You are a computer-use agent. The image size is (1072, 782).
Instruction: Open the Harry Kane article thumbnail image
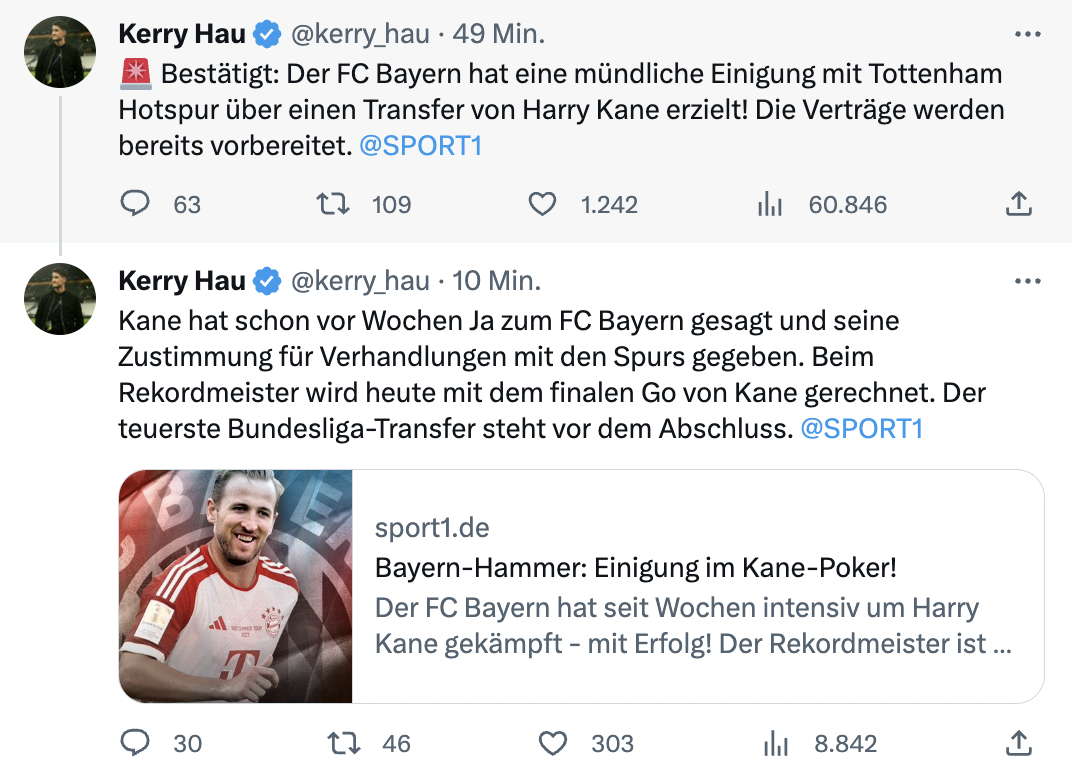pyautogui.click(x=236, y=586)
